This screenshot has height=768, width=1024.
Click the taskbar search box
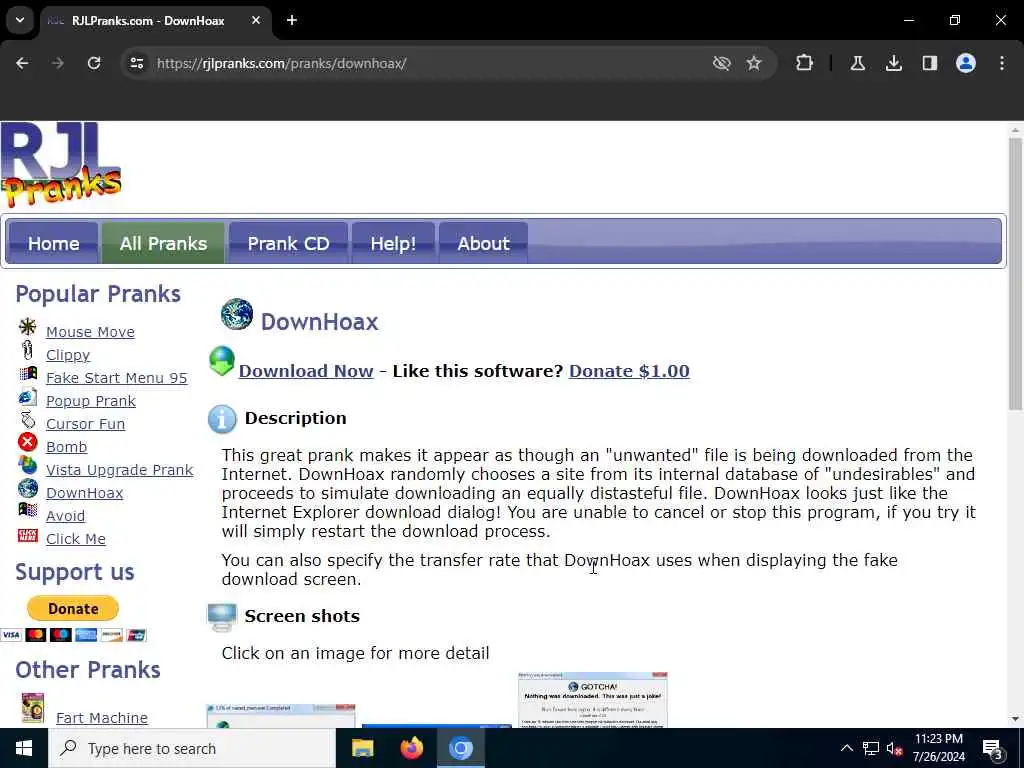click(x=191, y=748)
